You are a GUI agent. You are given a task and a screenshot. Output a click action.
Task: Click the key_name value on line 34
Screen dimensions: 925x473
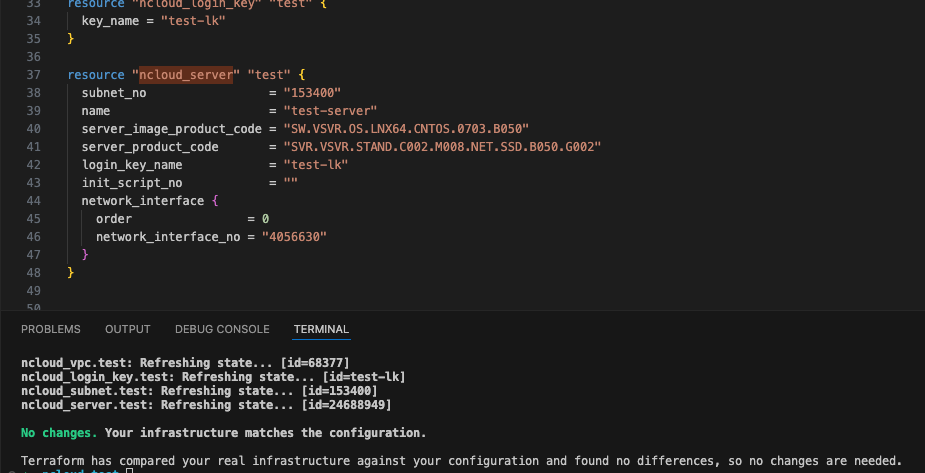click(193, 21)
